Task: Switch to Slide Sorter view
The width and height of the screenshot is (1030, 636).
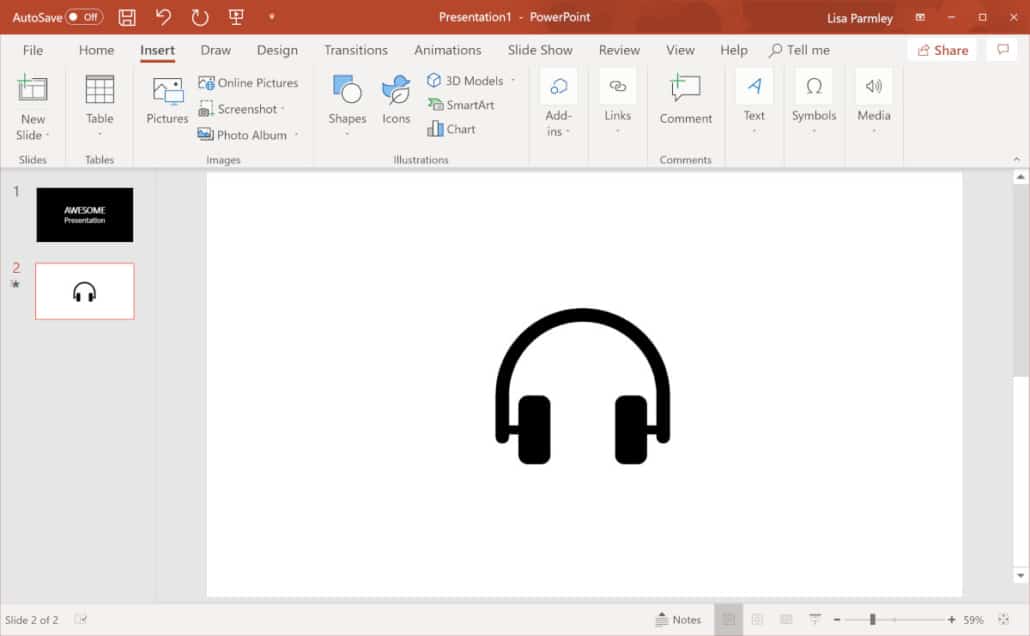Action: coord(758,619)
